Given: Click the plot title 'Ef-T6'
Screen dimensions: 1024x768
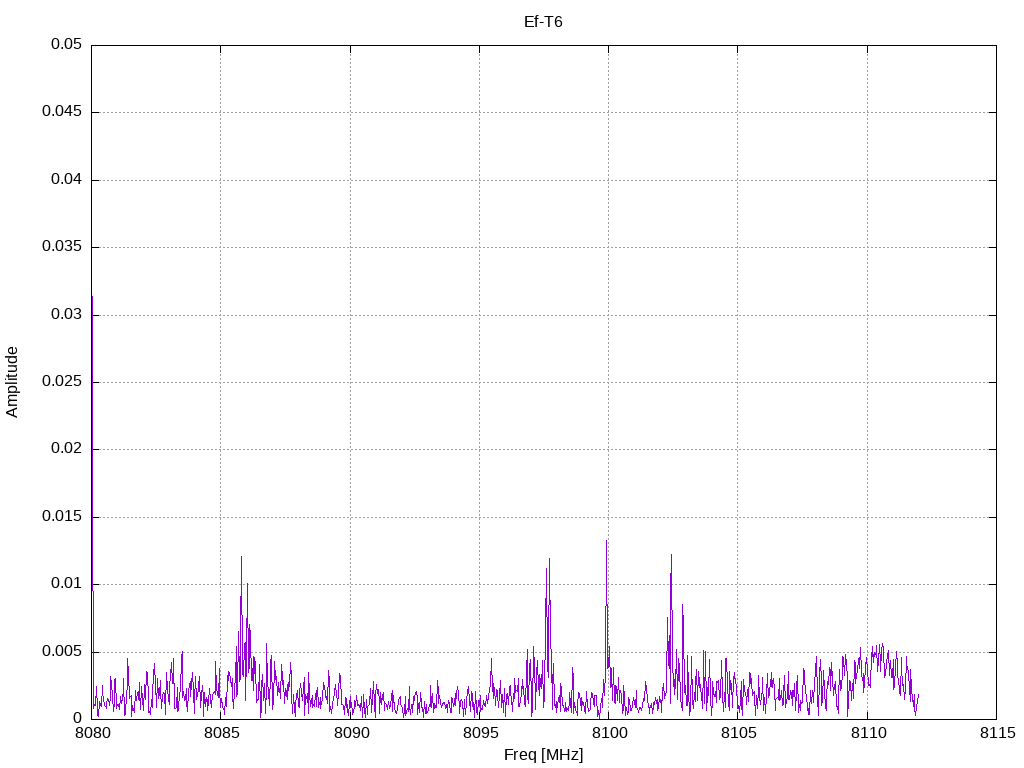Looking at the screenshot, I should click(x=543, y=22).
